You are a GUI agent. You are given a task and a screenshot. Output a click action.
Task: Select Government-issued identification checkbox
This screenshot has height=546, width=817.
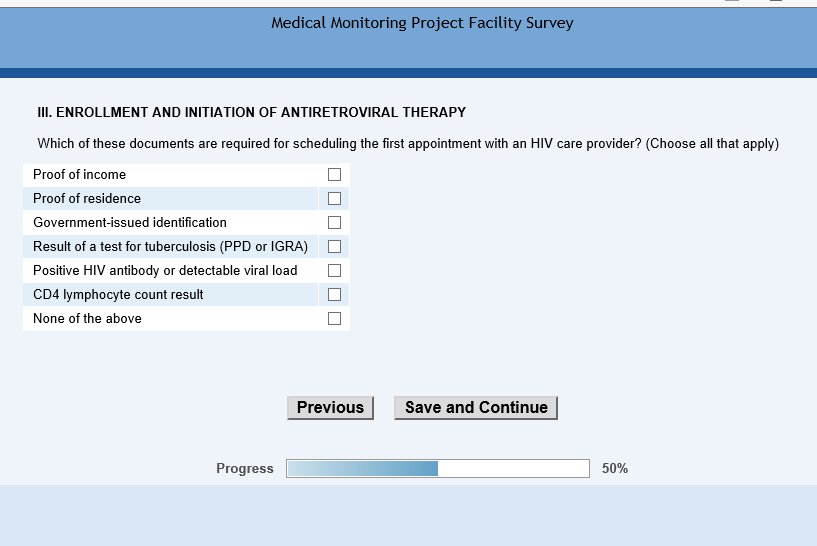click(335, 222)
